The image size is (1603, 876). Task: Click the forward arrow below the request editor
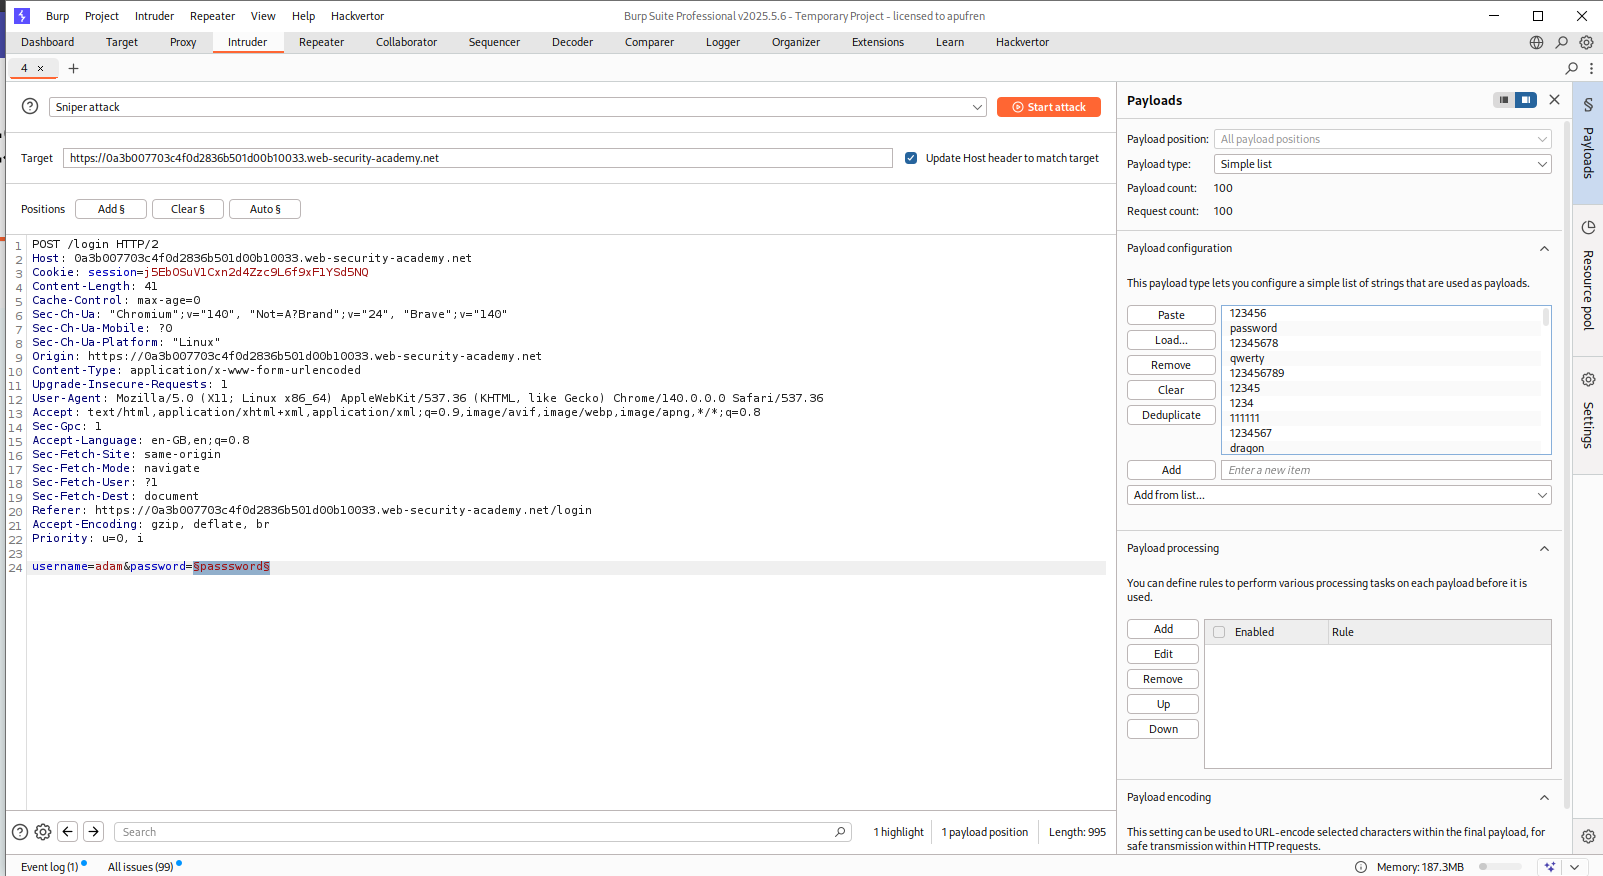[x=93, y=832]
